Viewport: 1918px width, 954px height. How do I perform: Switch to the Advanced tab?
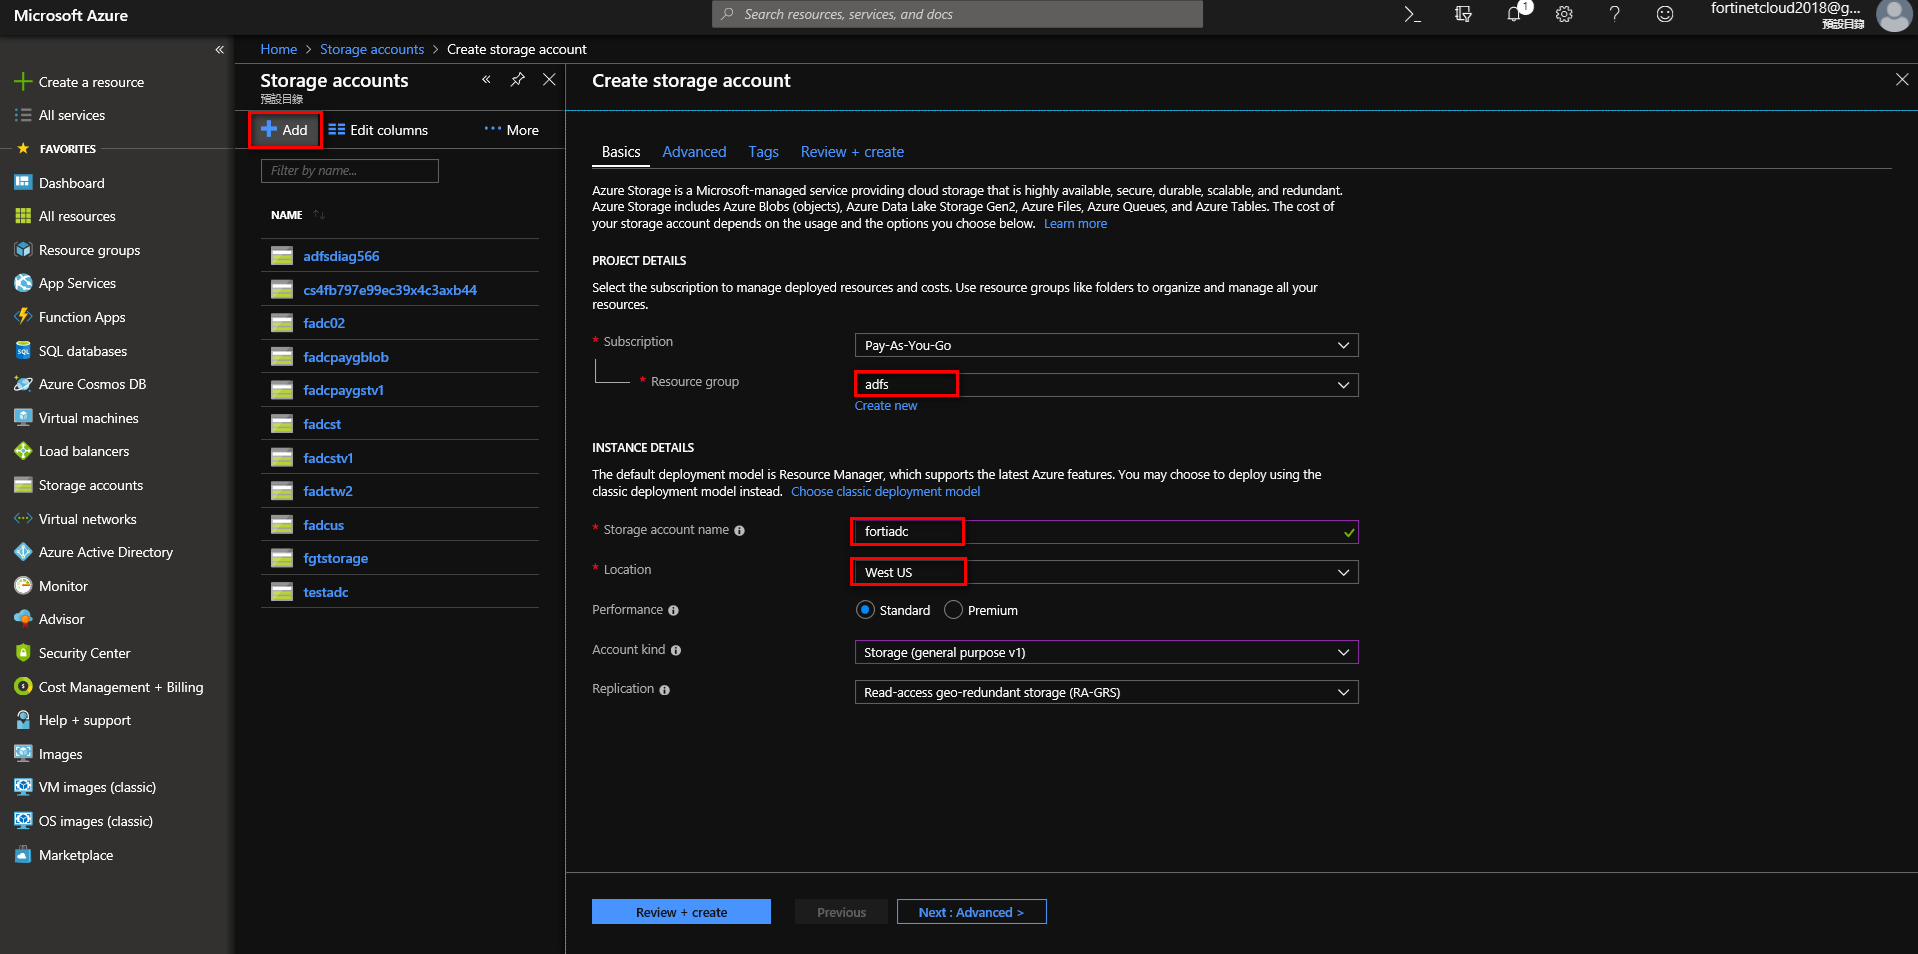[694, 151]
